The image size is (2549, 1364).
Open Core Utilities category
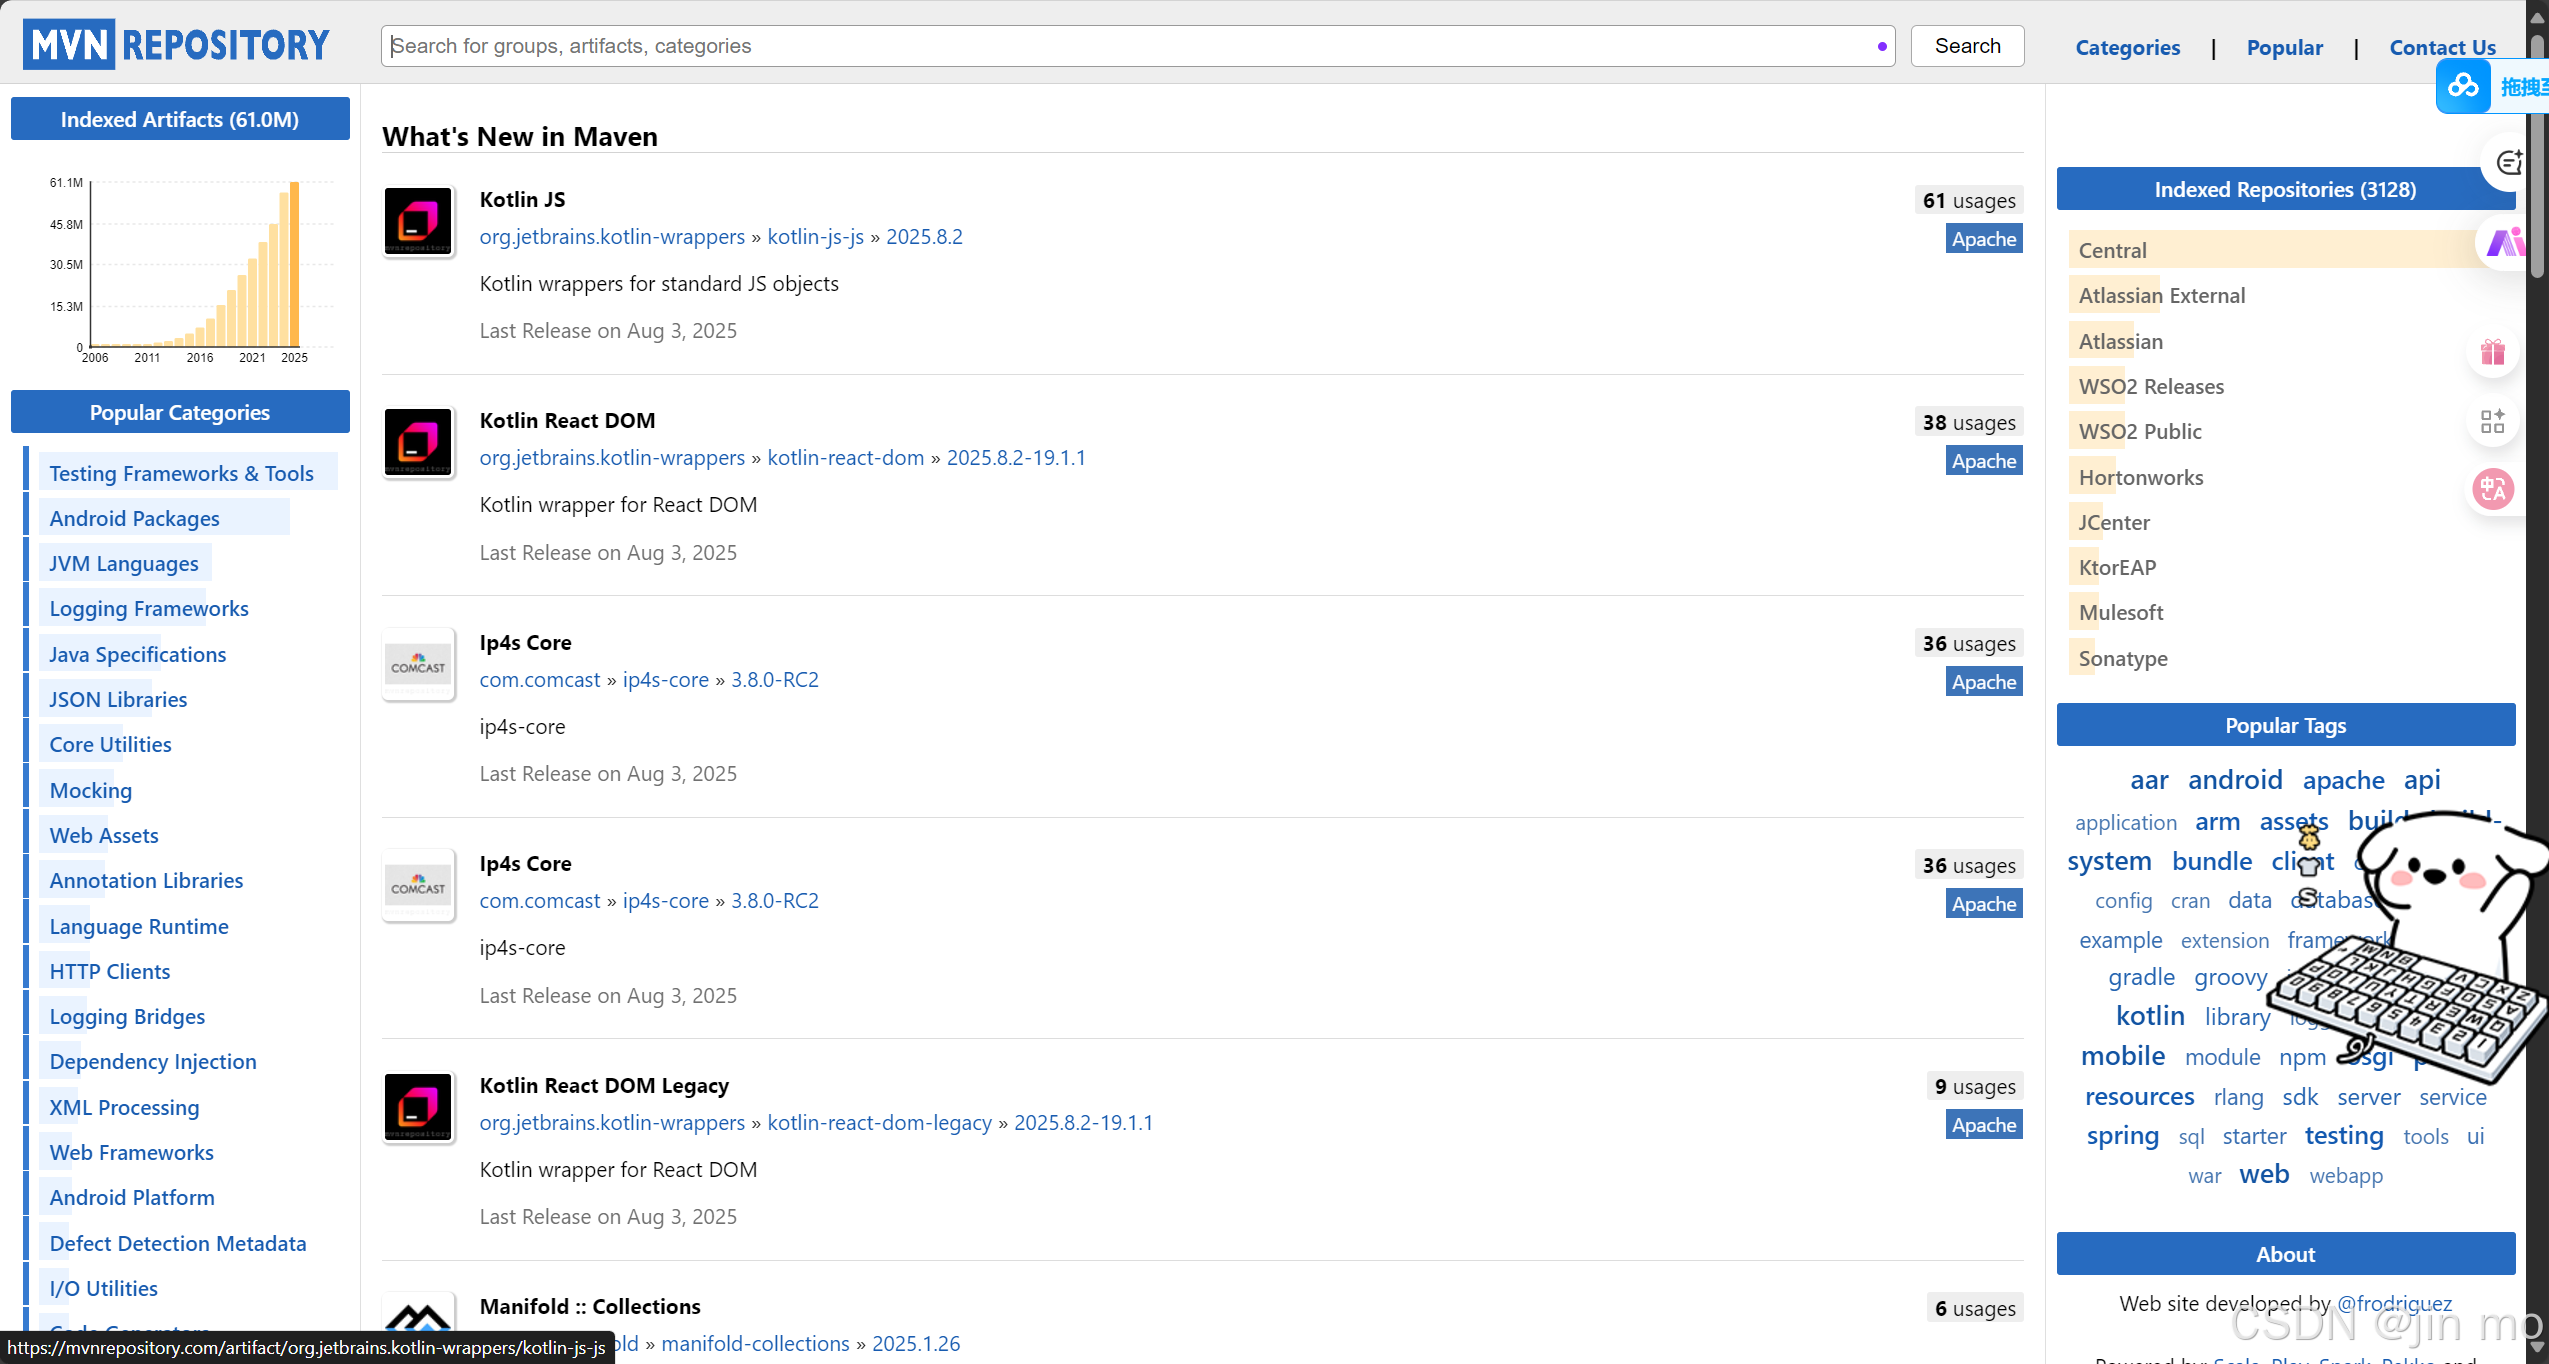[x=110, y=744]
